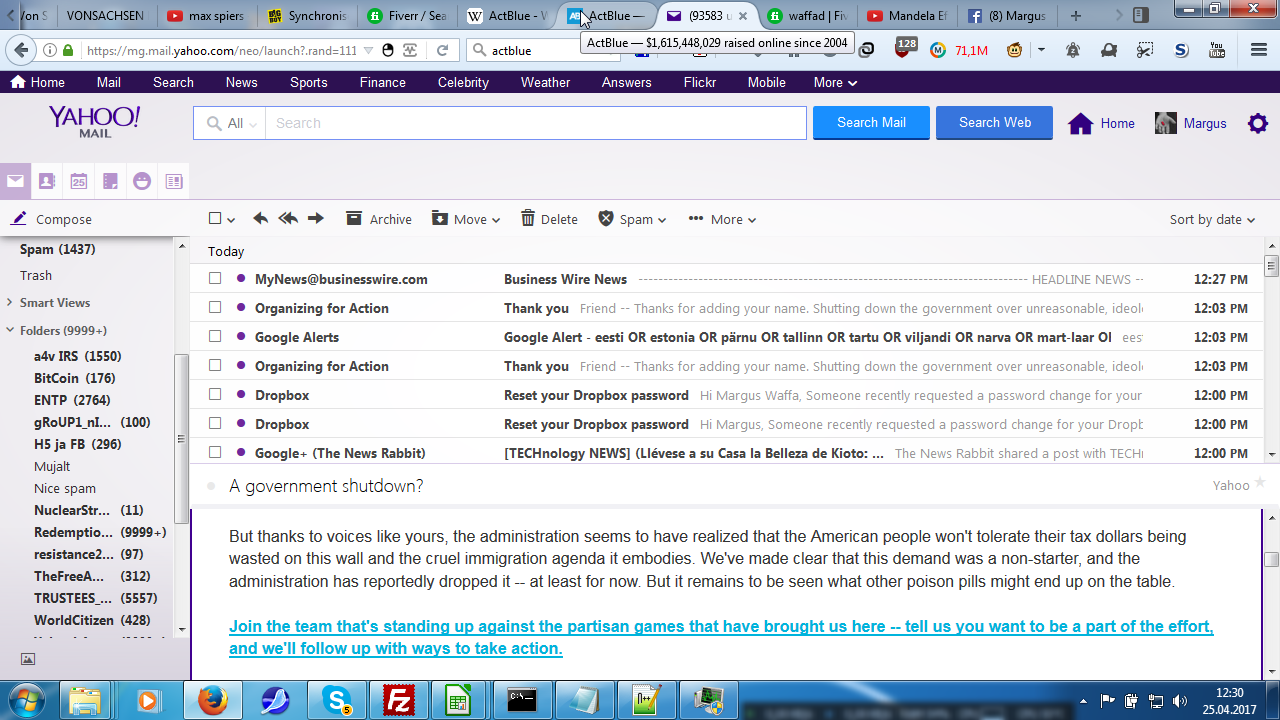The width and height of the screenshot is (1280, 720).
Task: Open the Trash folder
Action: (36, 275)
